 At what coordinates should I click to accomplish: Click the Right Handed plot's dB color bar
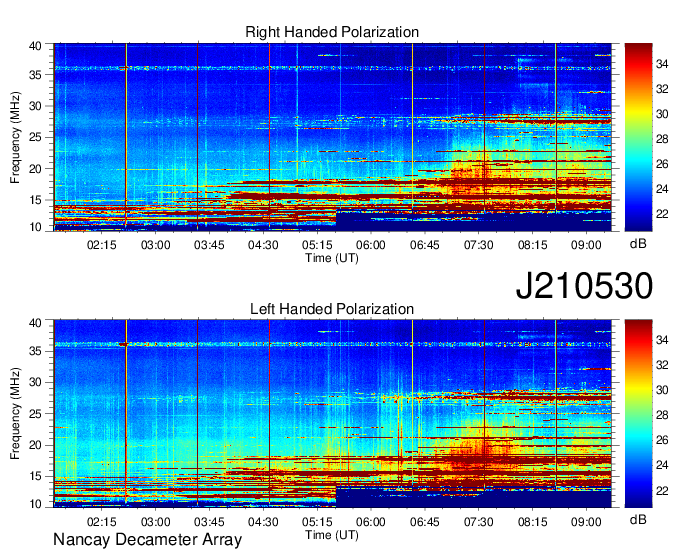[x=638, y=137]
